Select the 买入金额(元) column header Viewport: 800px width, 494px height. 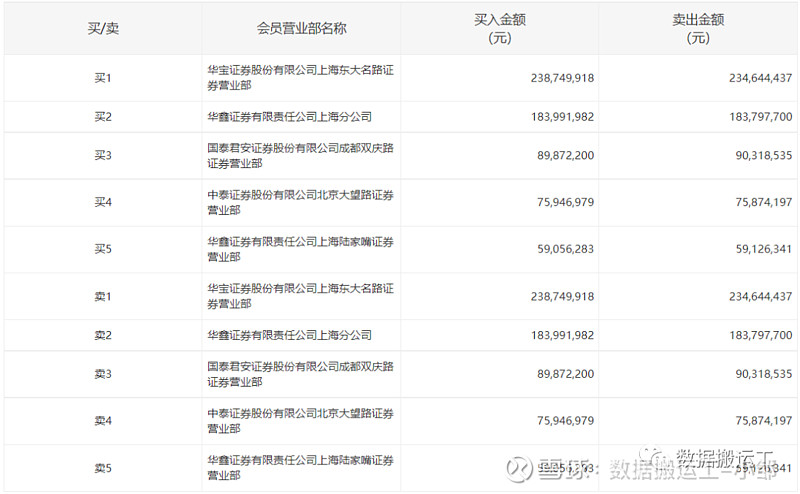(x=499, y=29)
